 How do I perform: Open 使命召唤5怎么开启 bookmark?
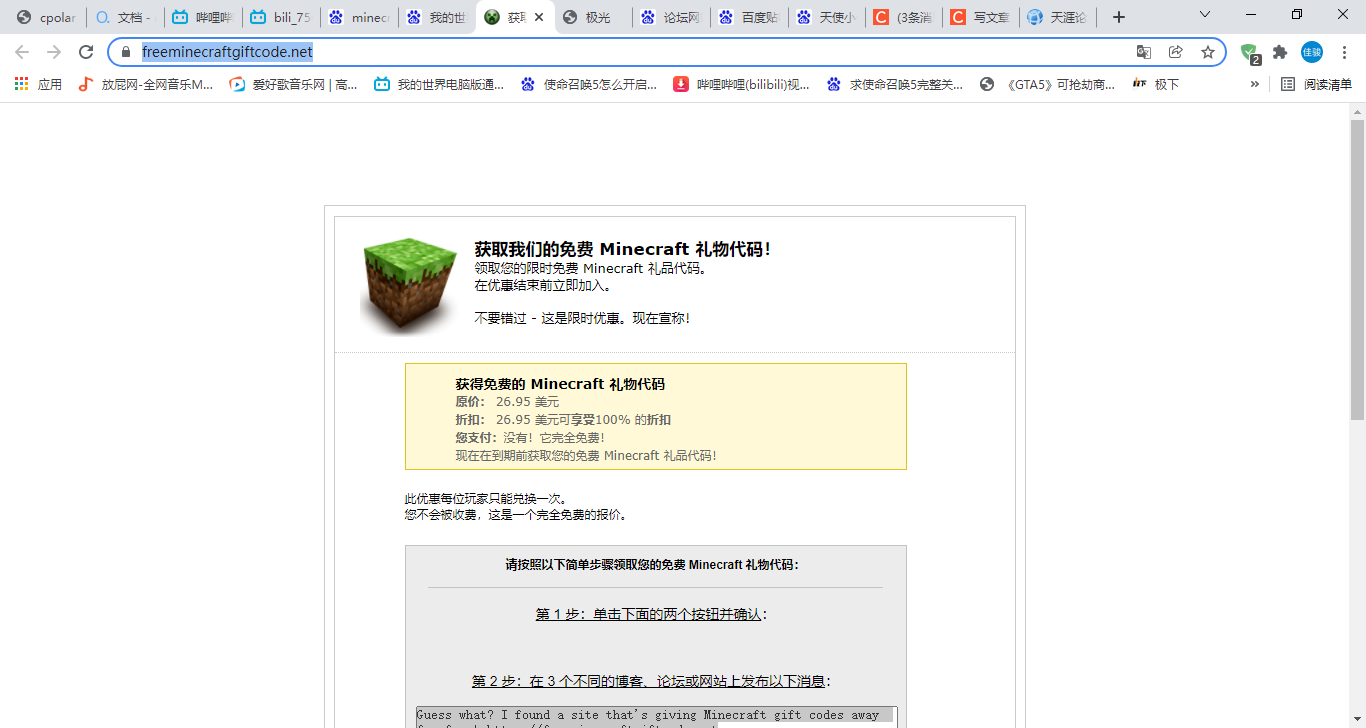[589, 85]
